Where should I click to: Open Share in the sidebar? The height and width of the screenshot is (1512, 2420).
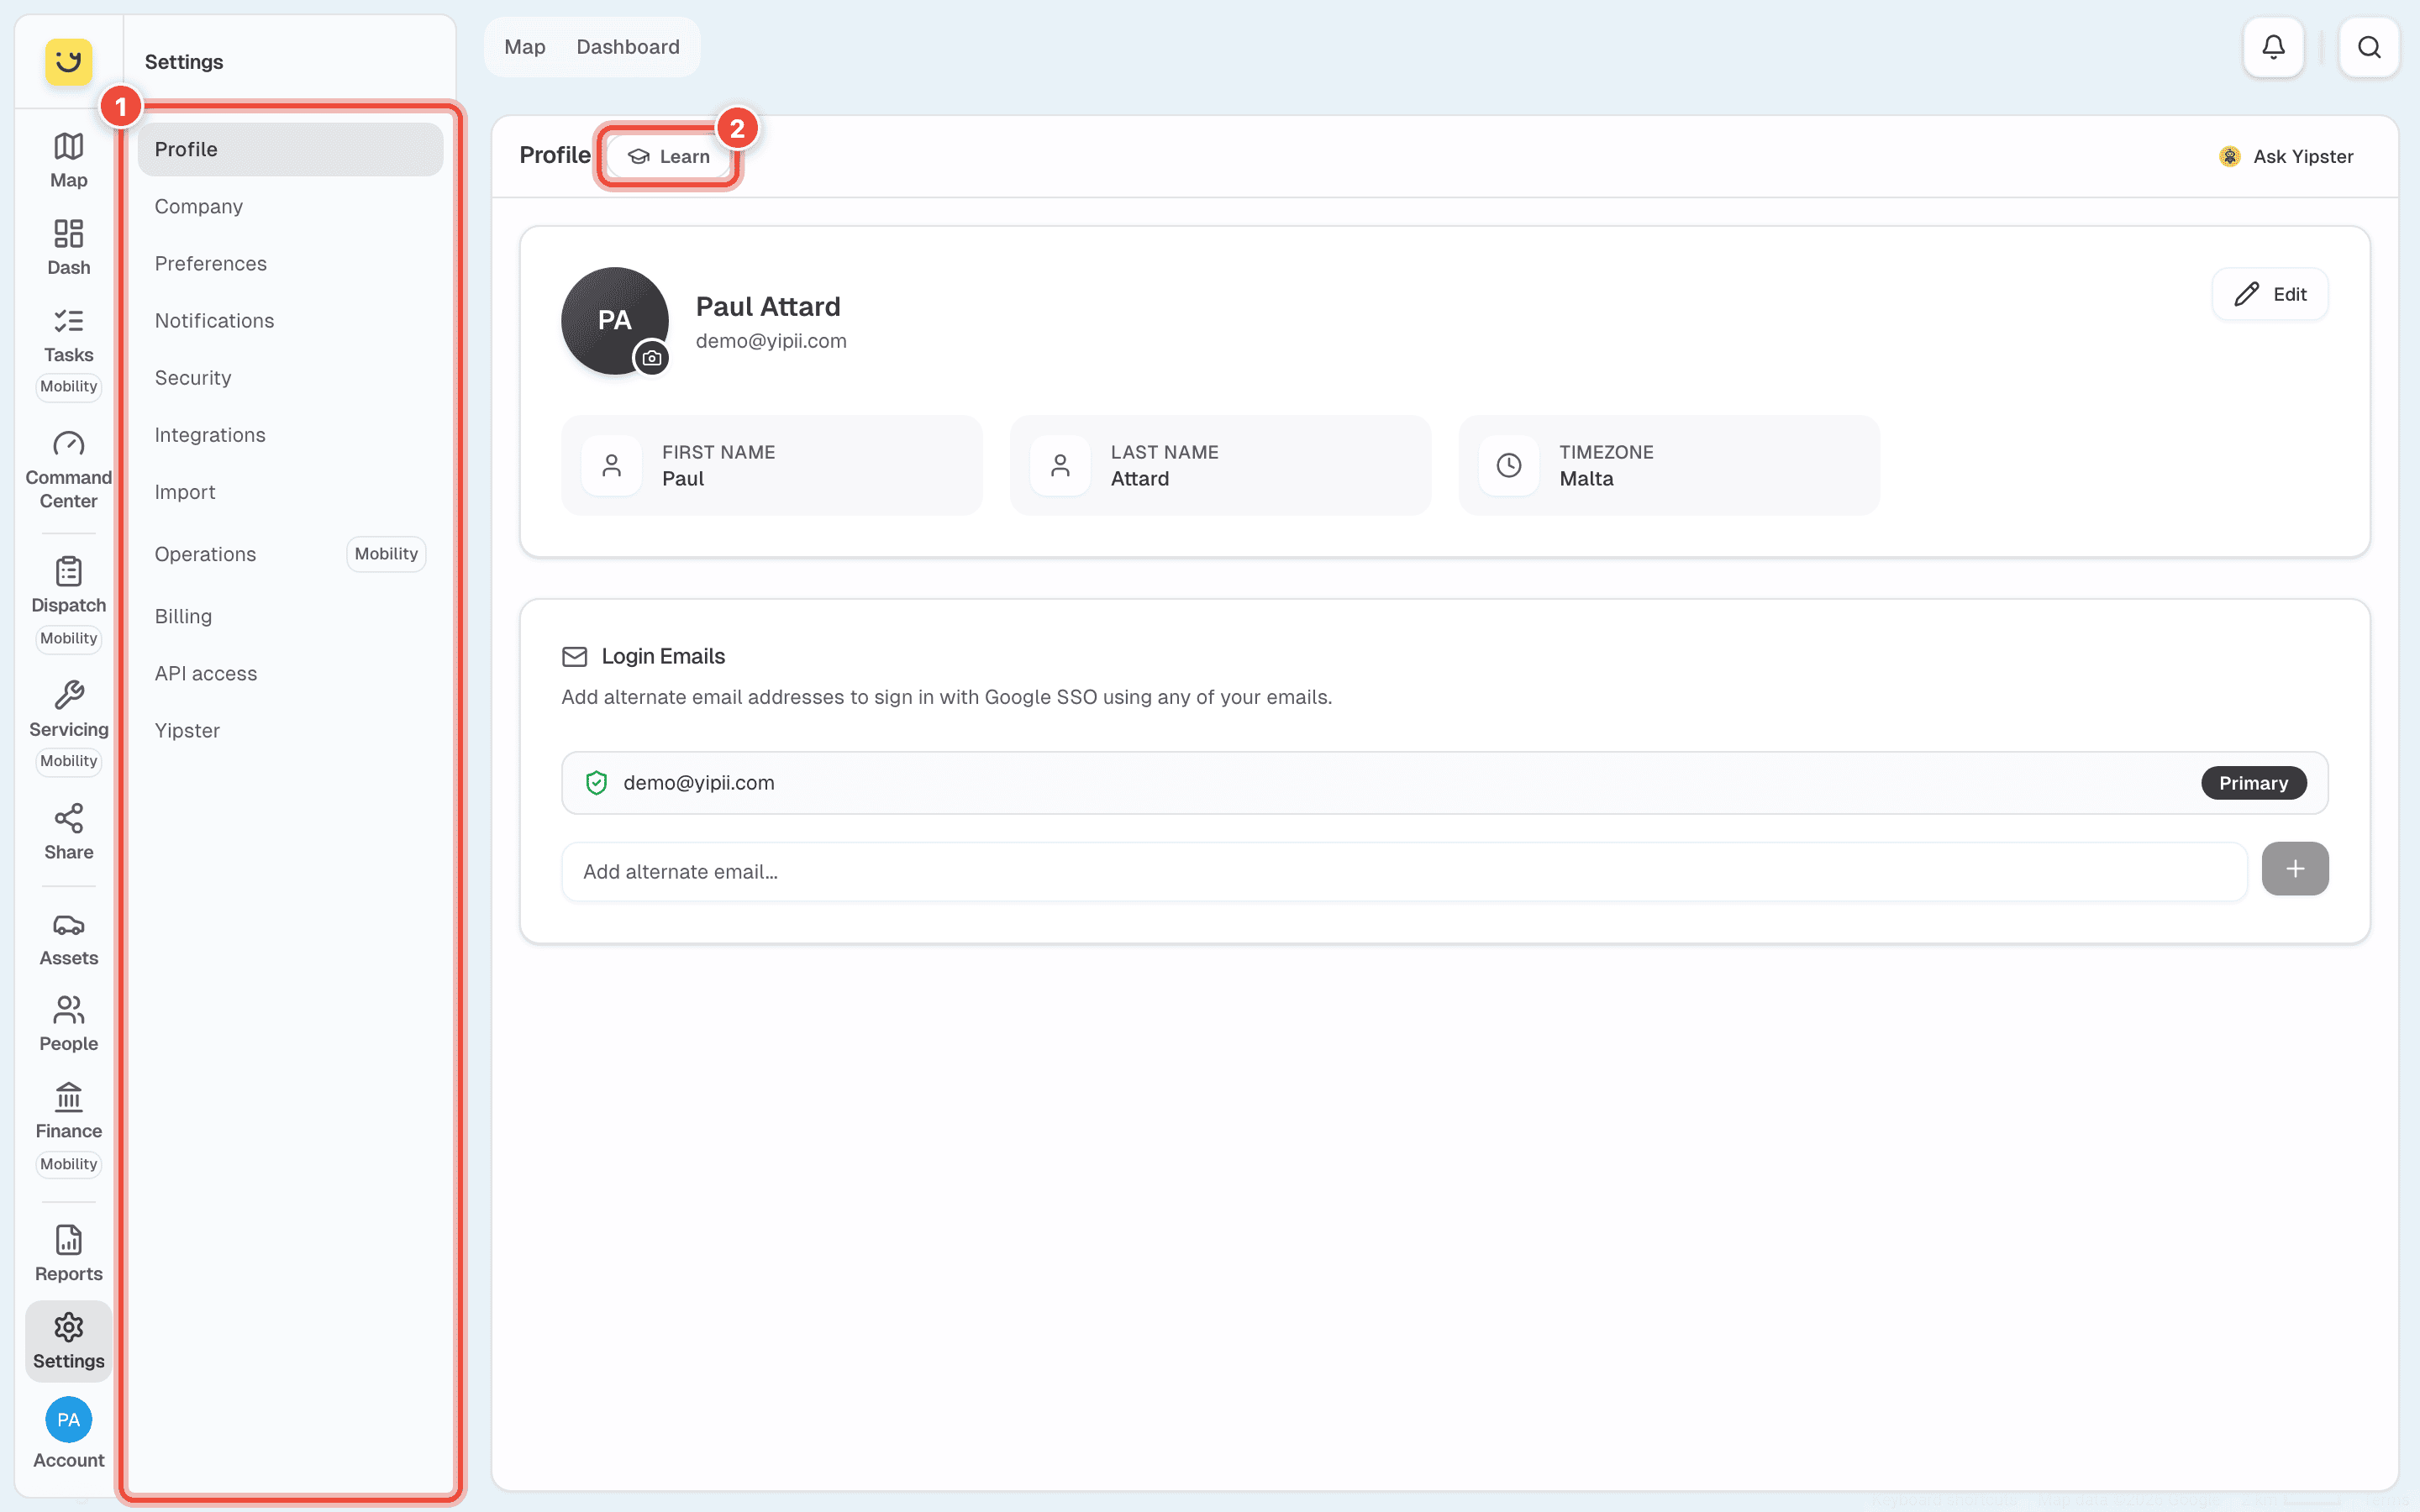click(68, 832)
